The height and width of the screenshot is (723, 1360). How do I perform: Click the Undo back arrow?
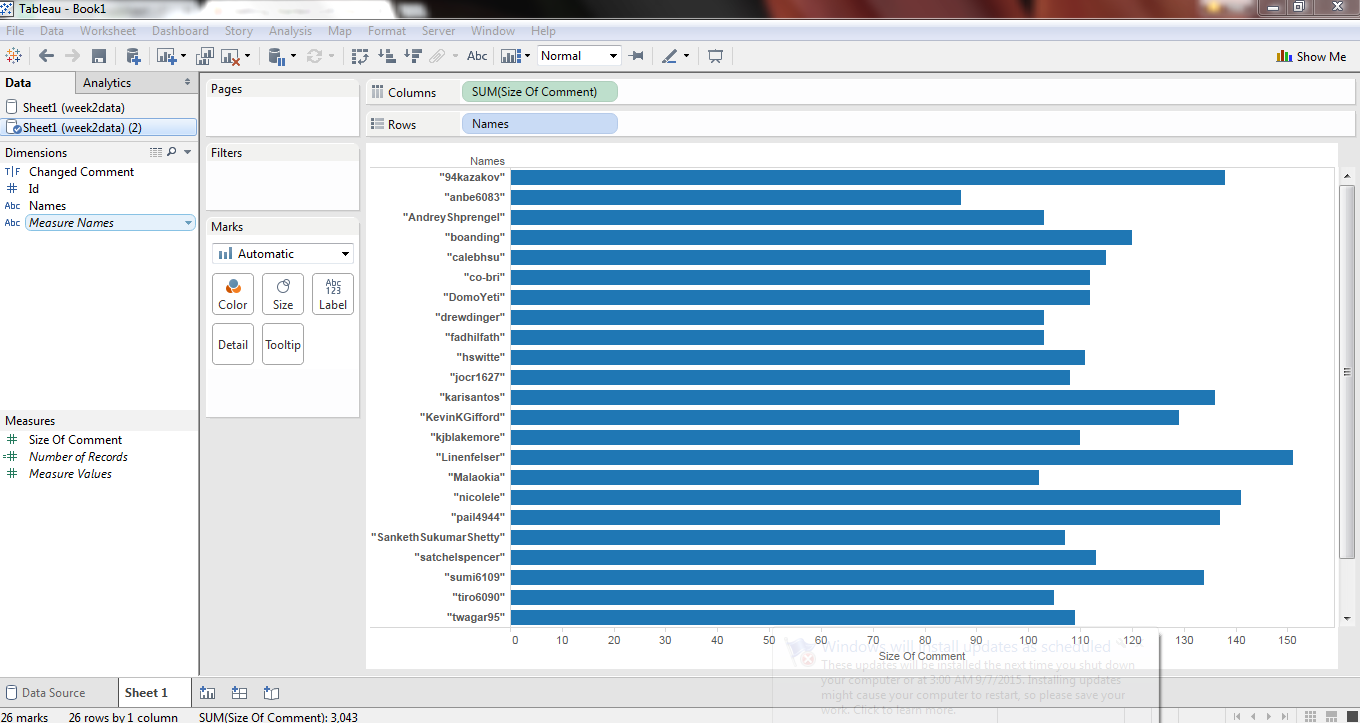coord(46,56)
